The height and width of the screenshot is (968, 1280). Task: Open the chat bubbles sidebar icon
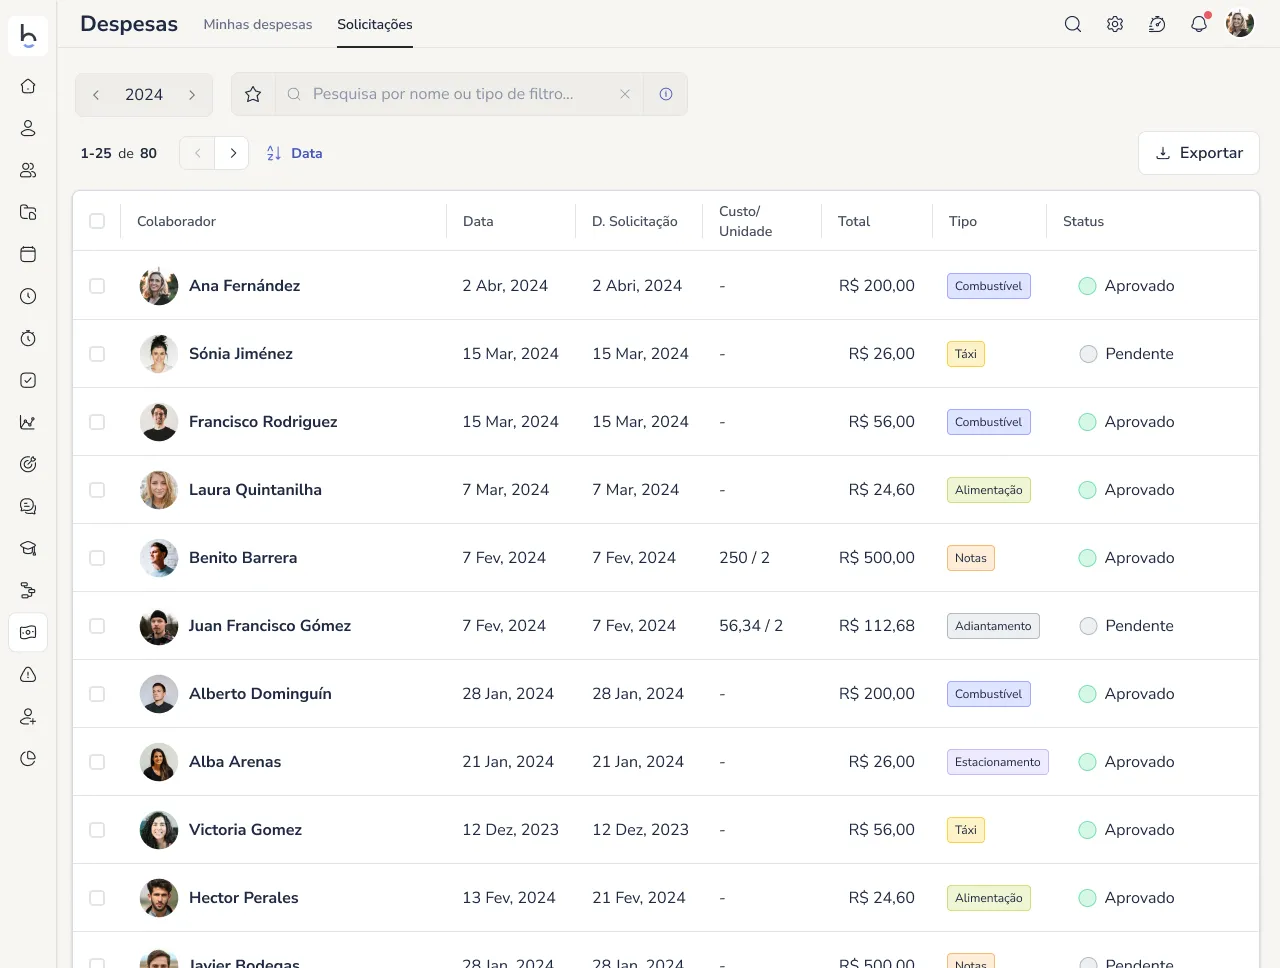click(28, 506)
